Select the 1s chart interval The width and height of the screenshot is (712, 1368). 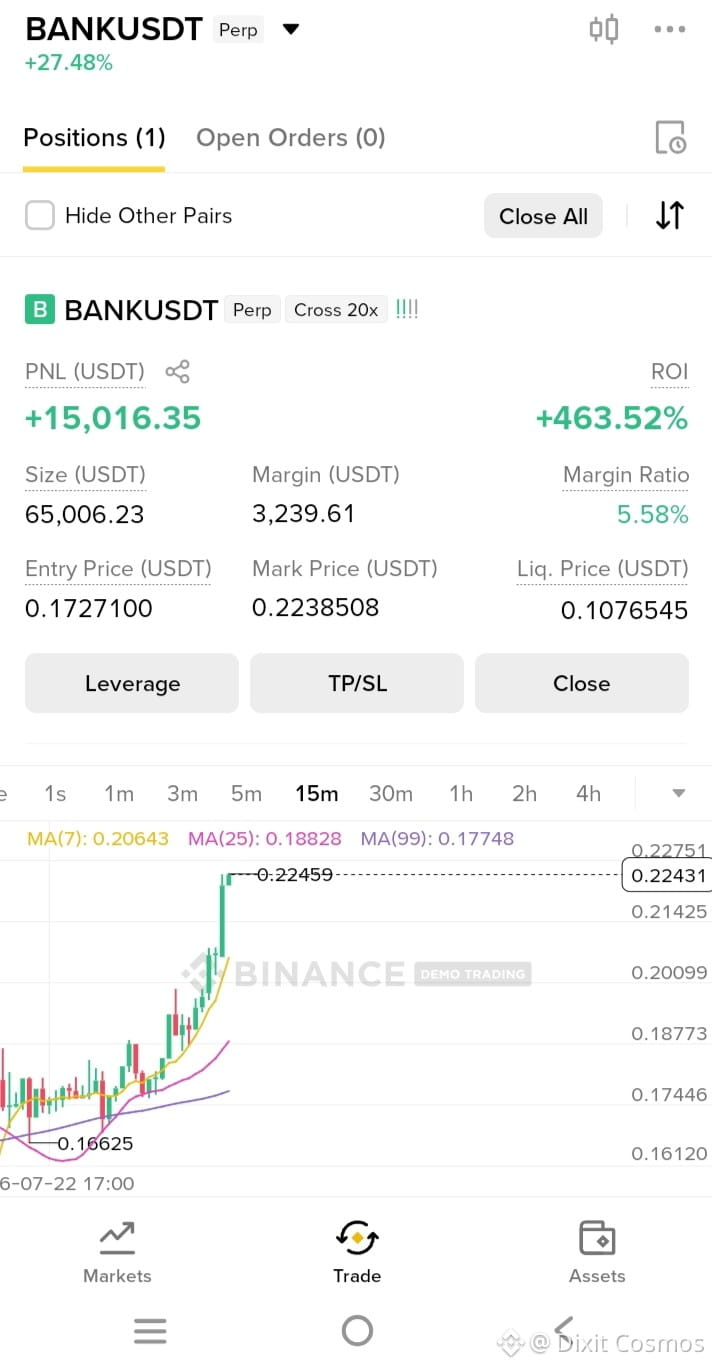[x=55, y=793]
